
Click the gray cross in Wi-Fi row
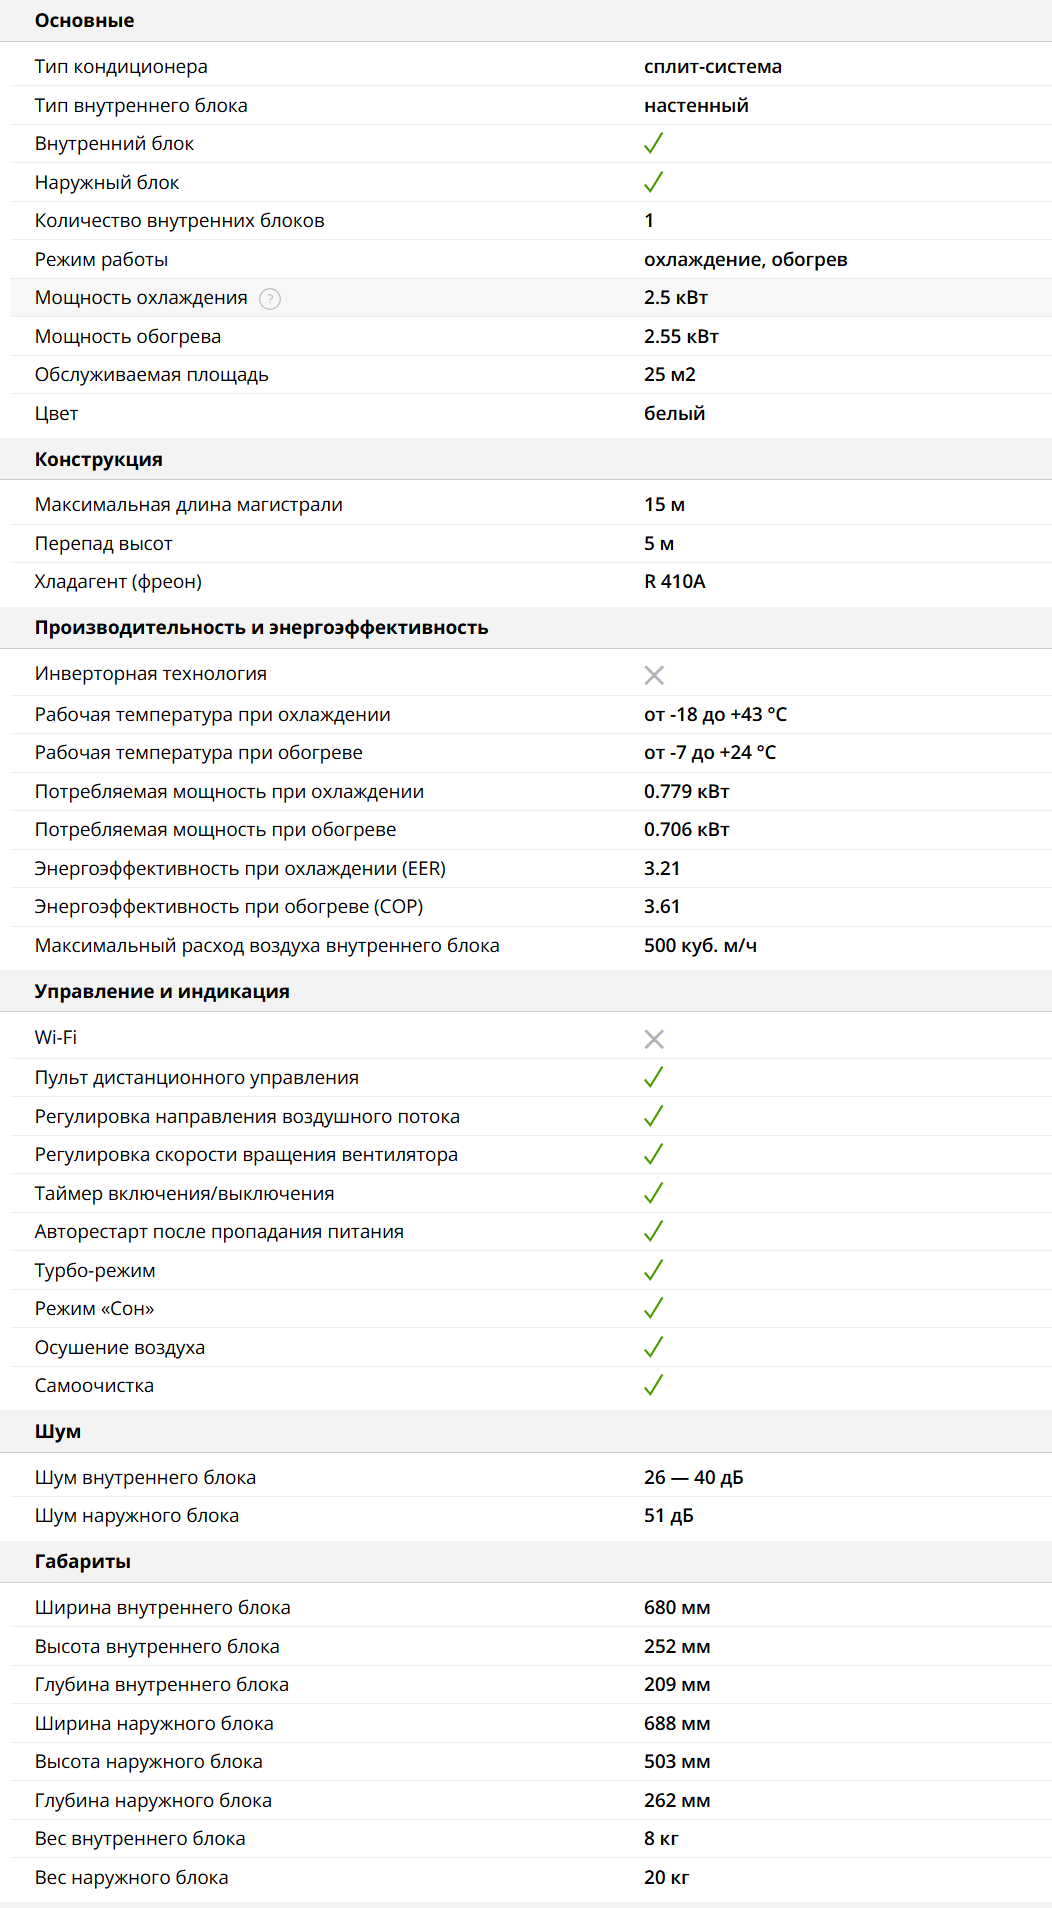(x=654, y=1039)
